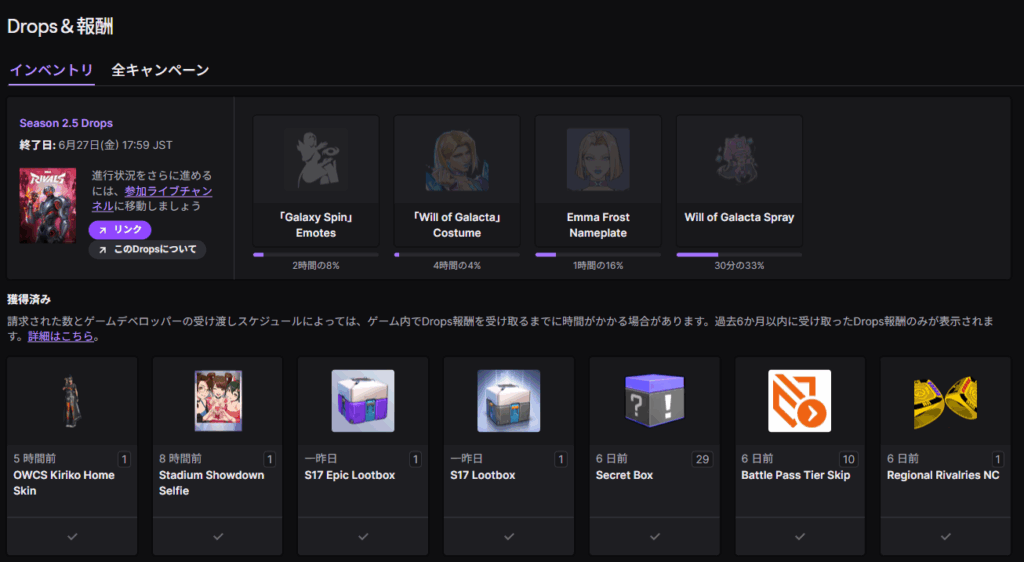1024x562 pixels.
Task: Click the '4時間の4%' progress text
Action: point(457,266)
